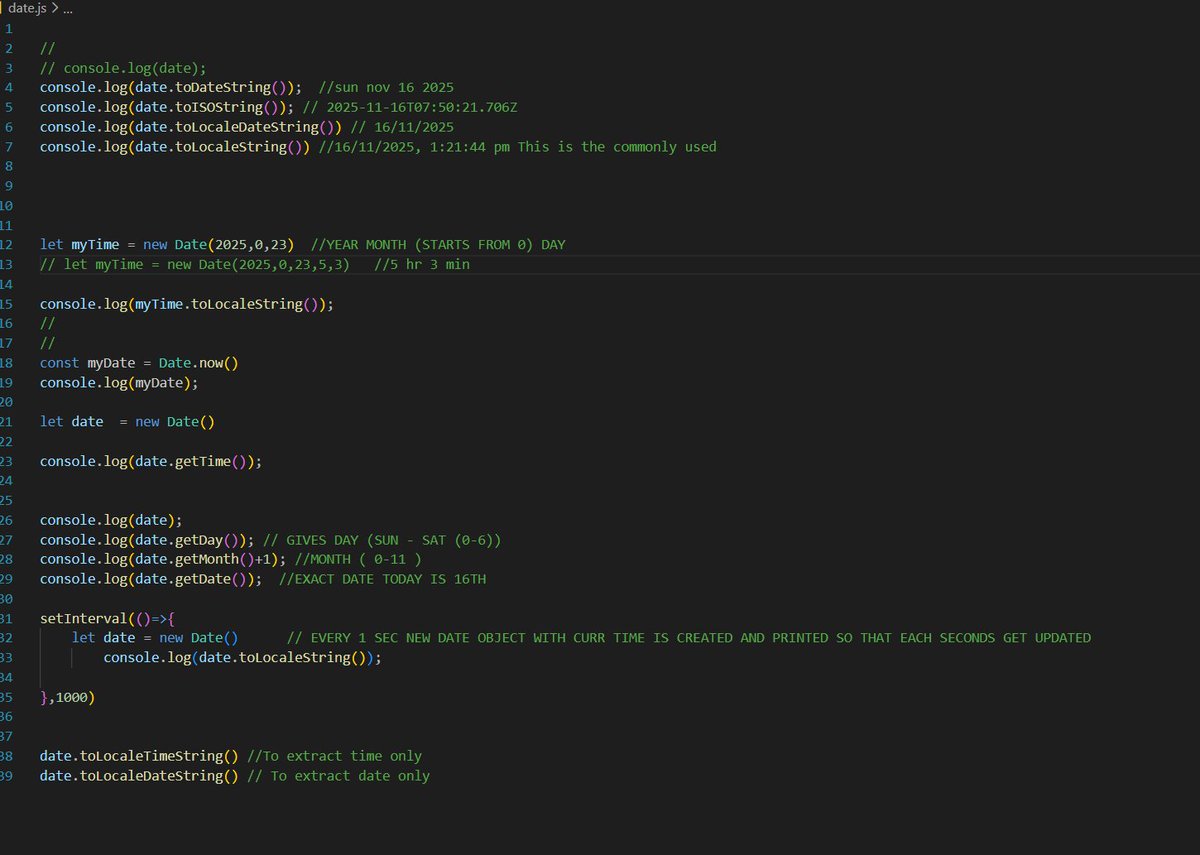Click the comment 'This is the commonly used'
Screen dimensions: 1200x855
tap(617, 147)
